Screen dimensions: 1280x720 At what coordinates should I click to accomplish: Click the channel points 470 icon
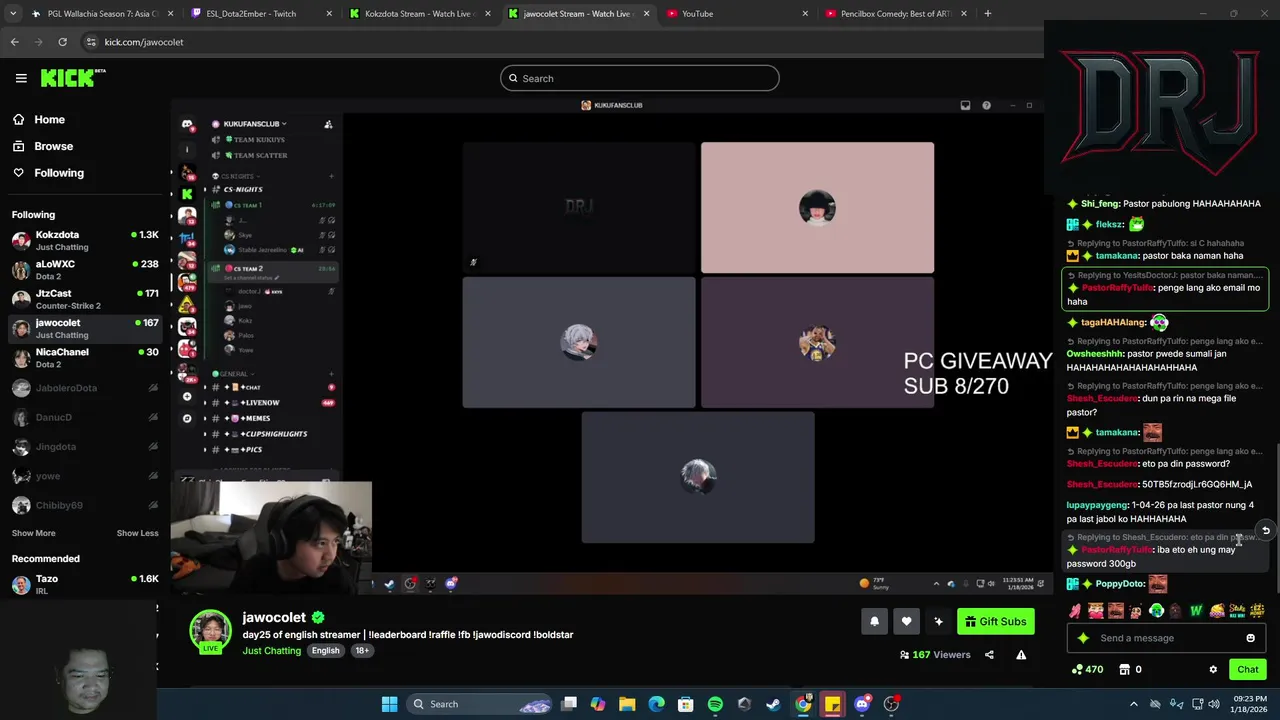[1086, 669]
